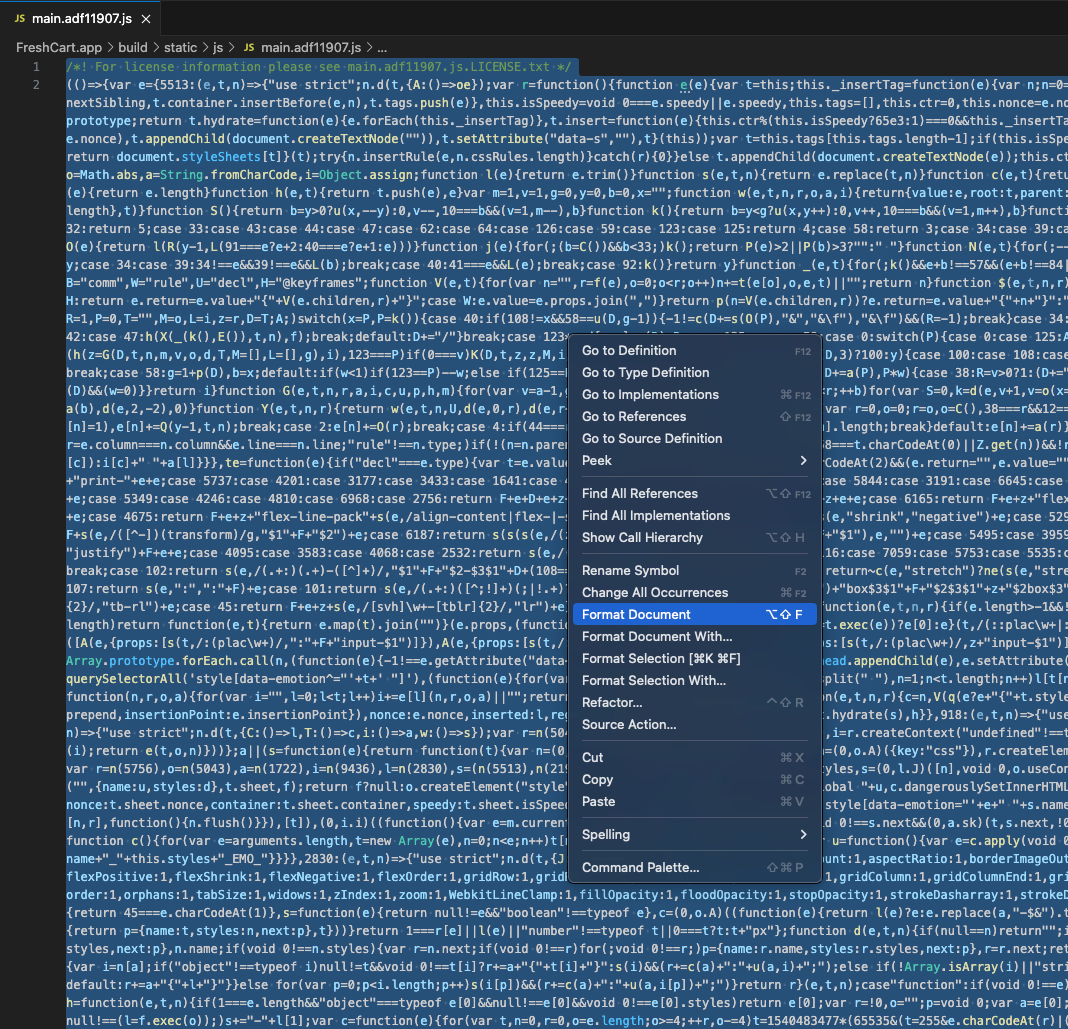This screenshot has width=1068, height=1029.
Task: Choose Go to Definition
Action: point(694,351)
